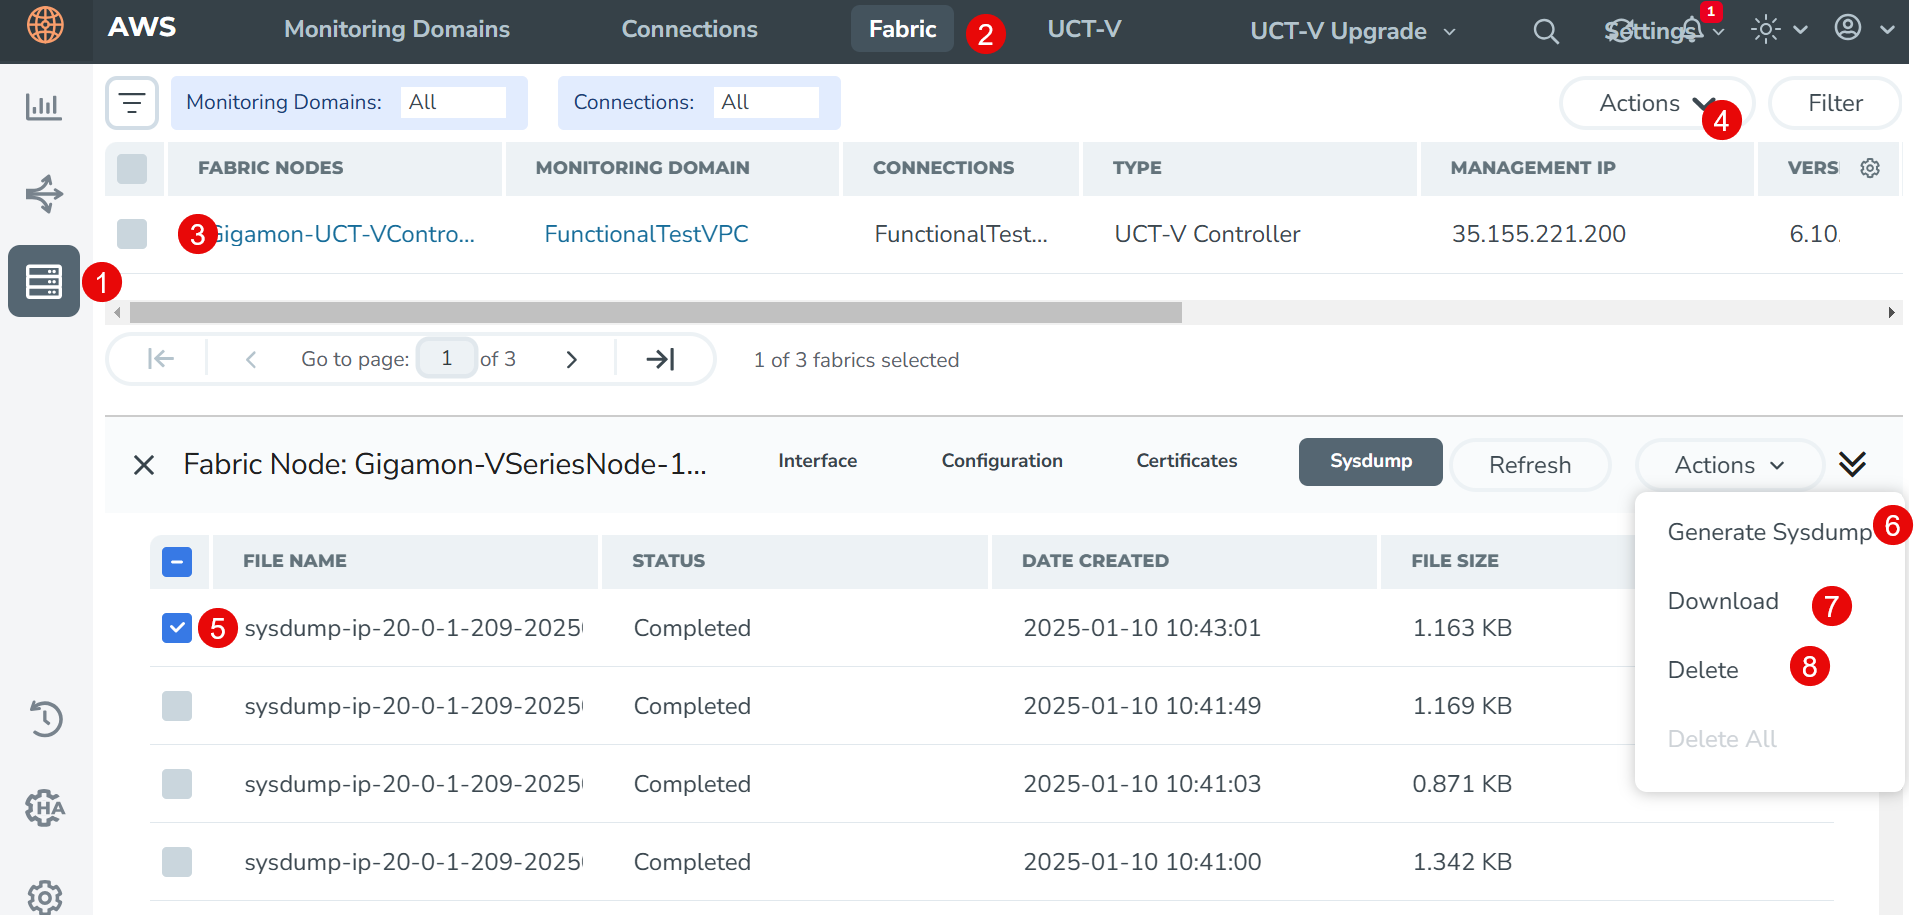This screenshot has width=1914, height=915.
Task: Click the filter list icon beside Monitoring Domains
Action: coord(132,103)
